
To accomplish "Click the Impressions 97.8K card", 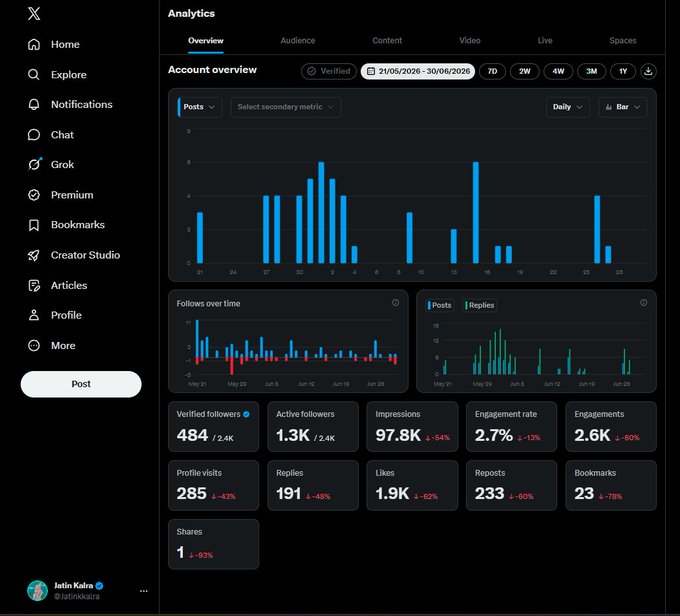I will click(412, 426).
